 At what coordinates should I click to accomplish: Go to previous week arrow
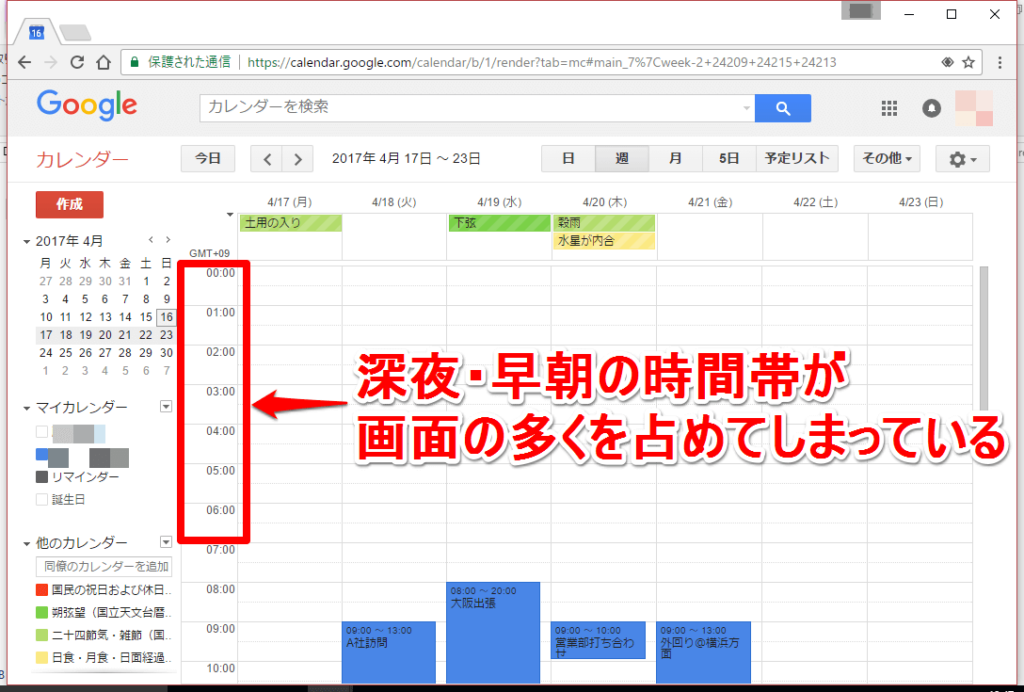[267, 159]
